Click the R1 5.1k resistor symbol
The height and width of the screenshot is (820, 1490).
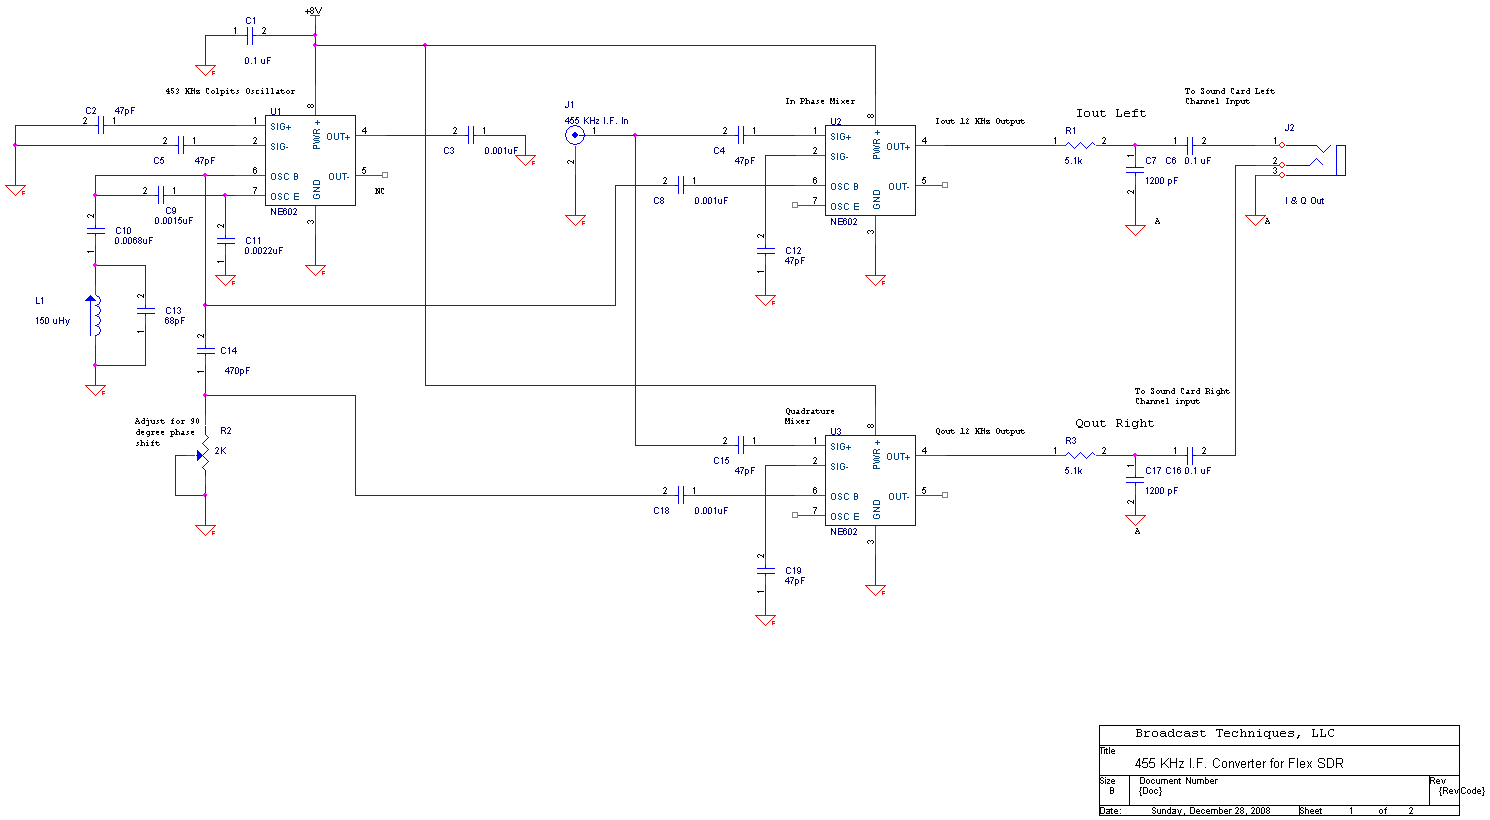pos(1080,145)
